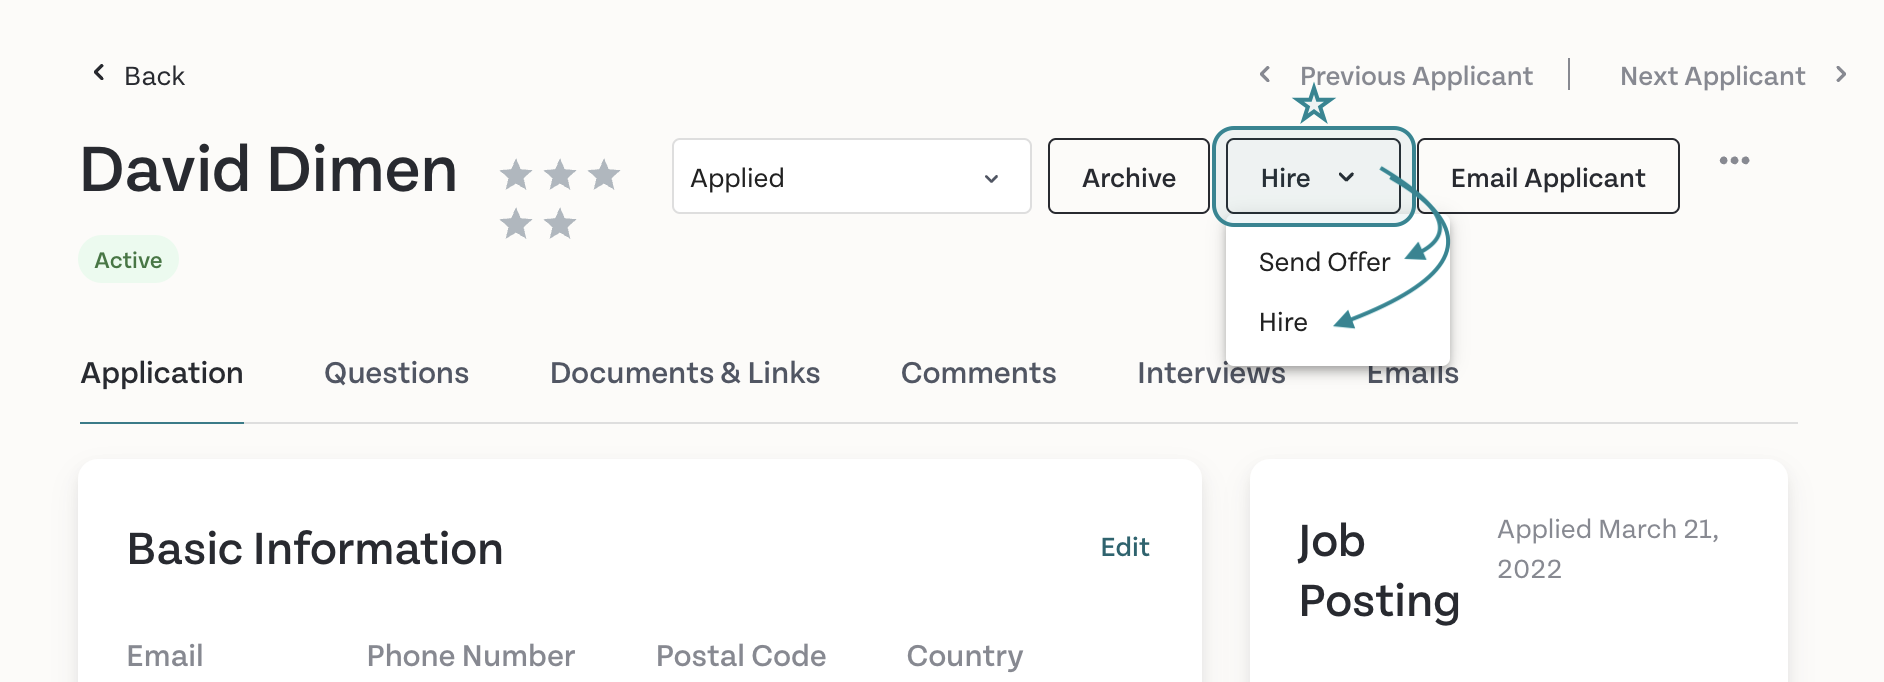Click the David Dimen applicant name
The width and height of the screenshot is (1884, 682).
point(268,169)
